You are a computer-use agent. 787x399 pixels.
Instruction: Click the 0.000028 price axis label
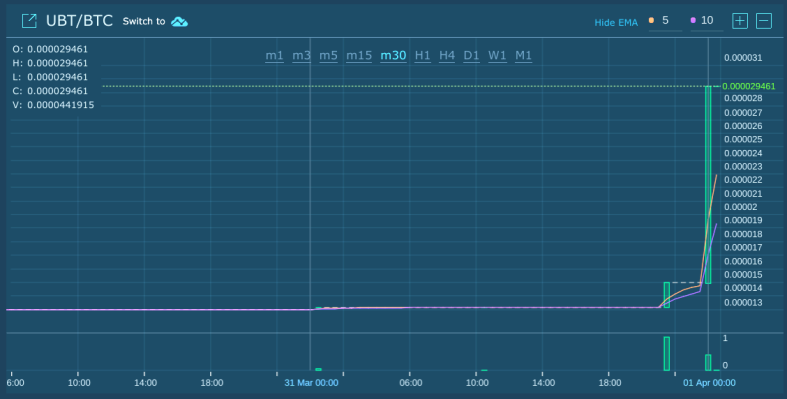[x=743, y=98]
